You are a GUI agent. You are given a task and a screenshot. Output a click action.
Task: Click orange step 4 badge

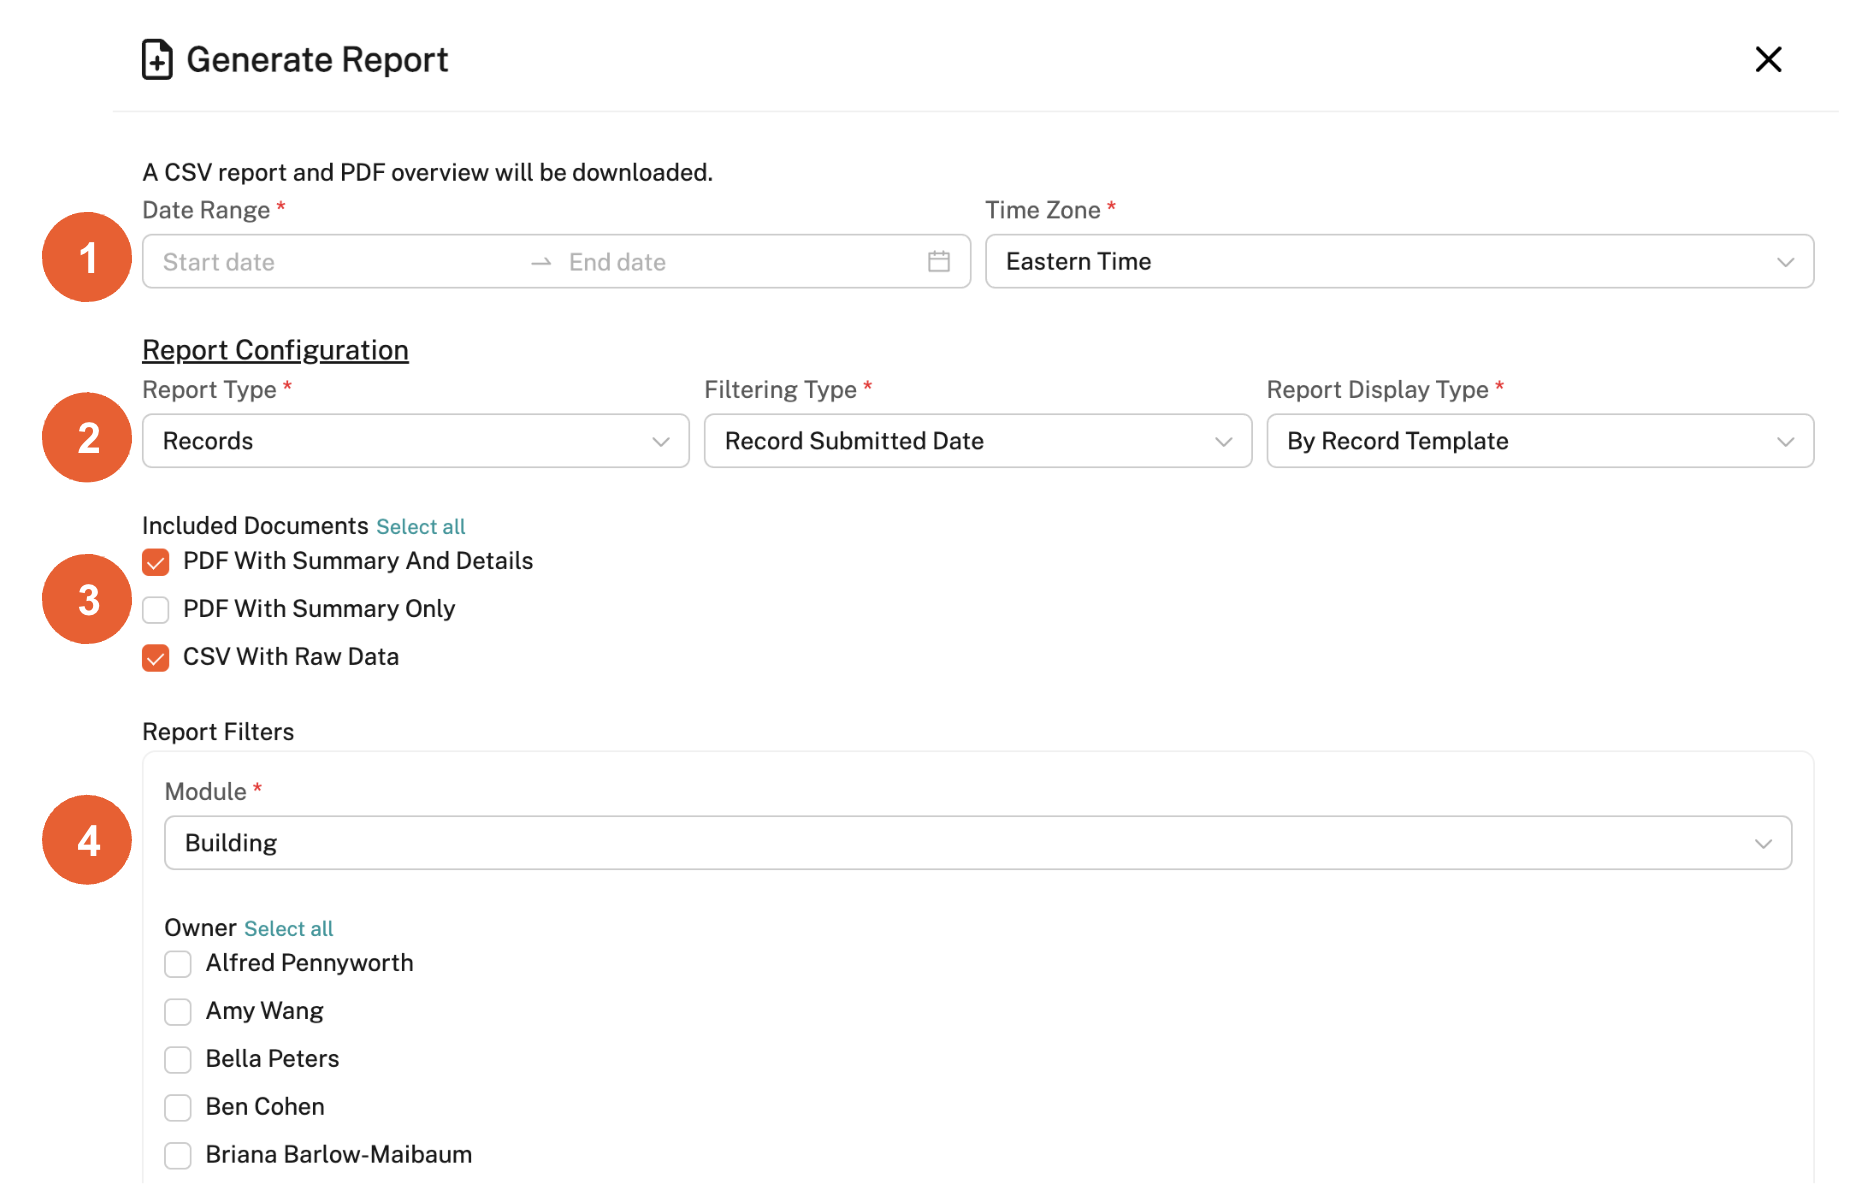pos(87,840)
